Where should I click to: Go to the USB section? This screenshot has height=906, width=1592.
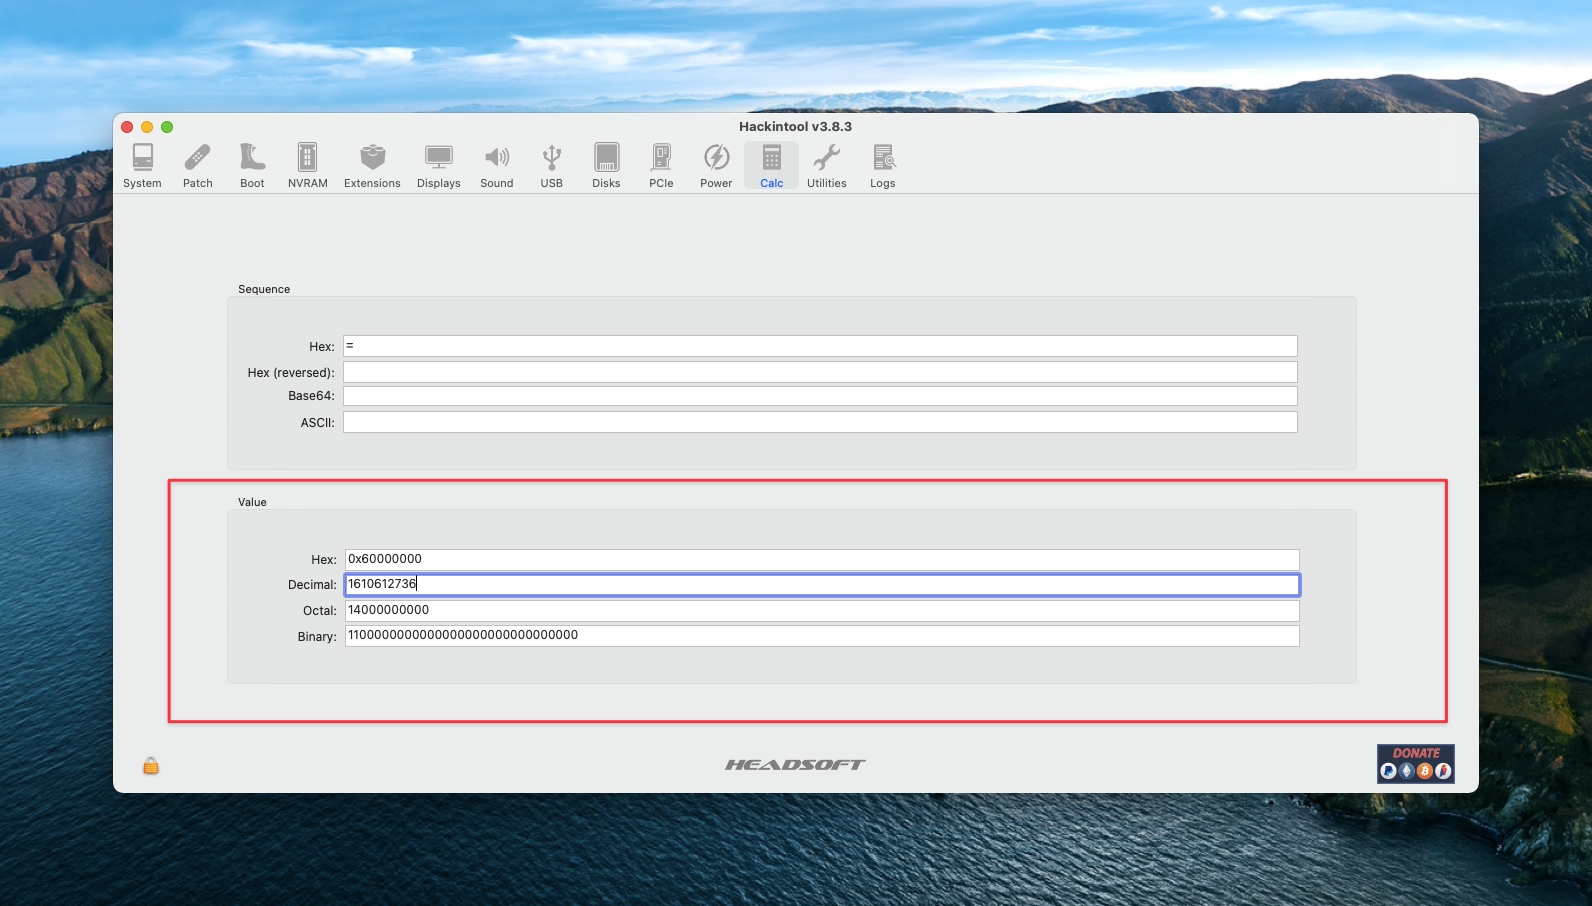[x=551, y=165]
